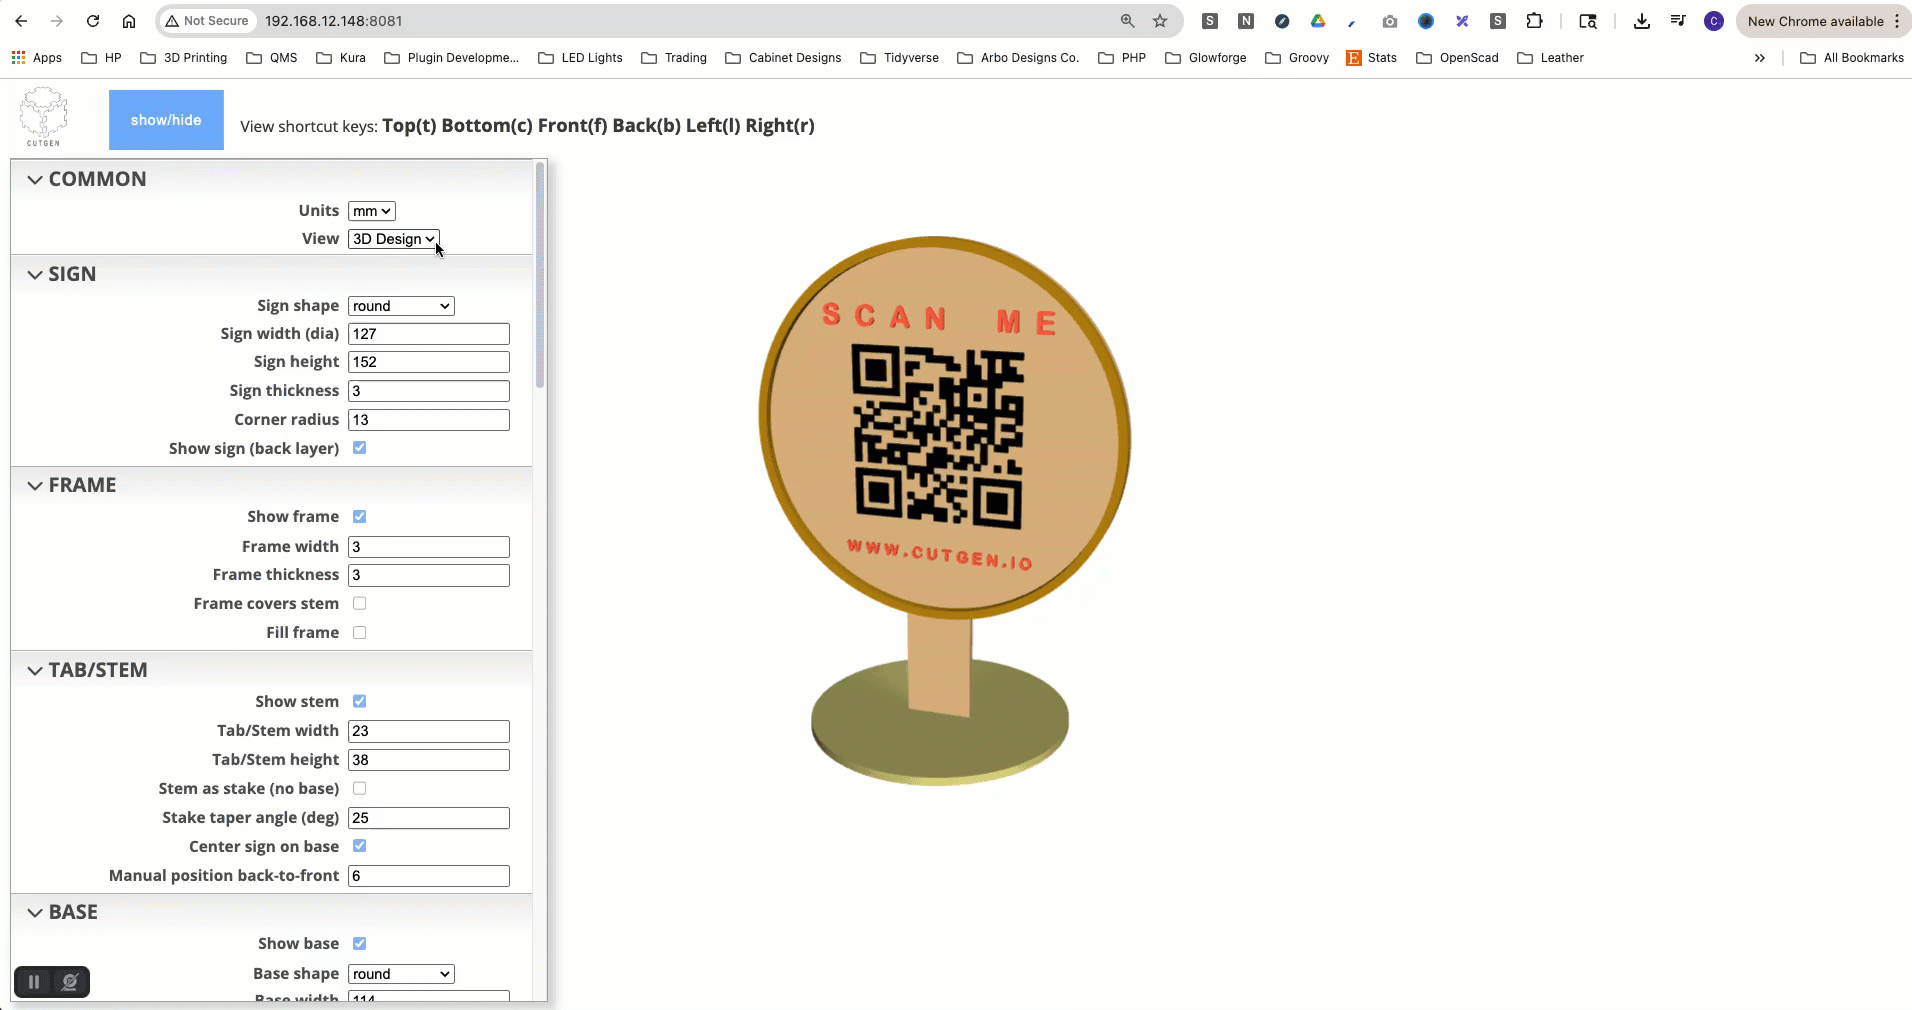Viewport: 1912px width, 1010px height.
Task: Open the Sign shape dropdown
Action: [x=401, y=306]
